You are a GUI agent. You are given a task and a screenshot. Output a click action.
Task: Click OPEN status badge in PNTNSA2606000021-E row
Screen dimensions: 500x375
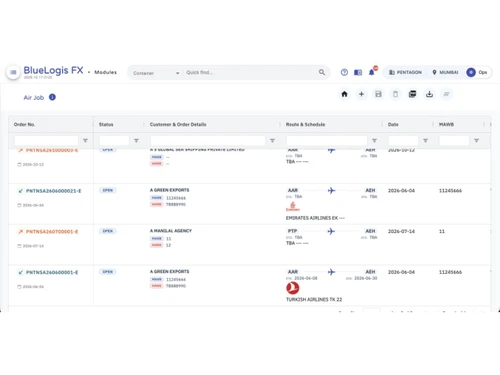click(x=108, y=190)
